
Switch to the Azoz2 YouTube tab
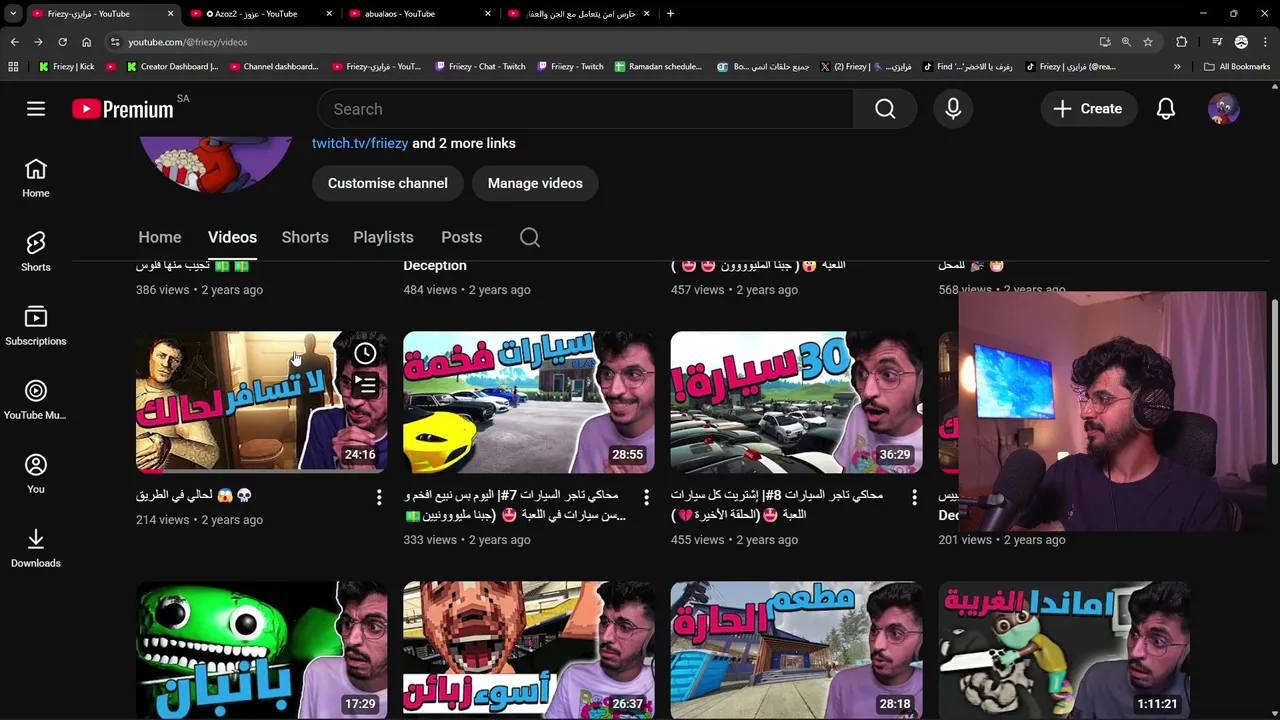262,14
